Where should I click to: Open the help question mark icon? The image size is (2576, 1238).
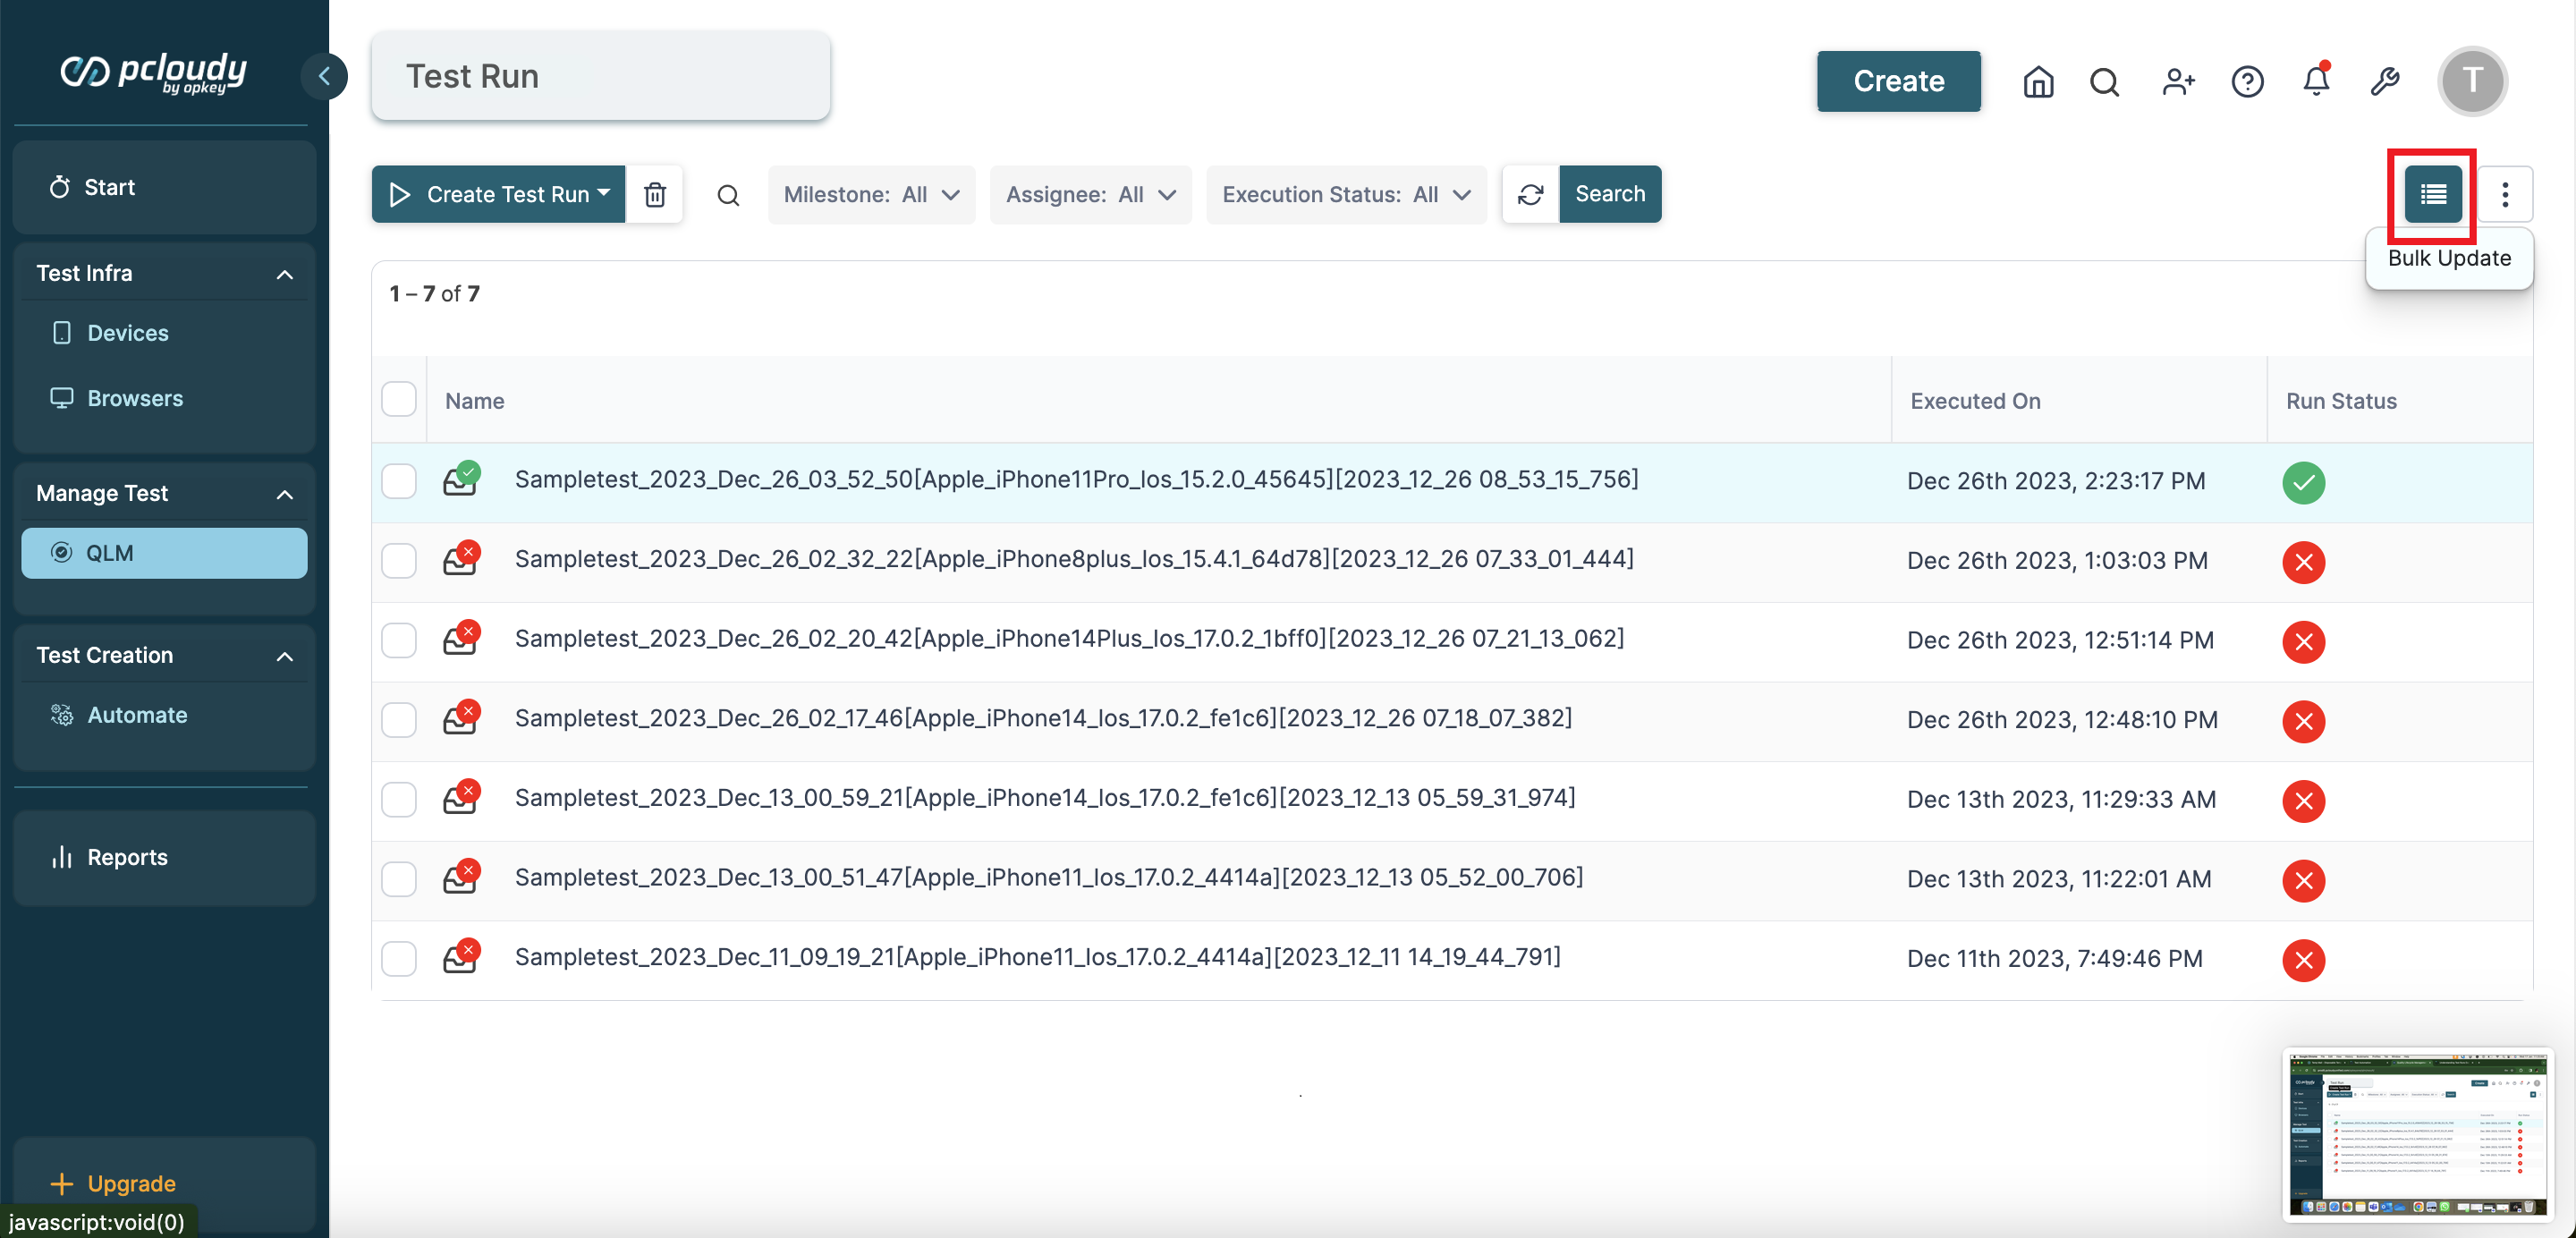2247,81
